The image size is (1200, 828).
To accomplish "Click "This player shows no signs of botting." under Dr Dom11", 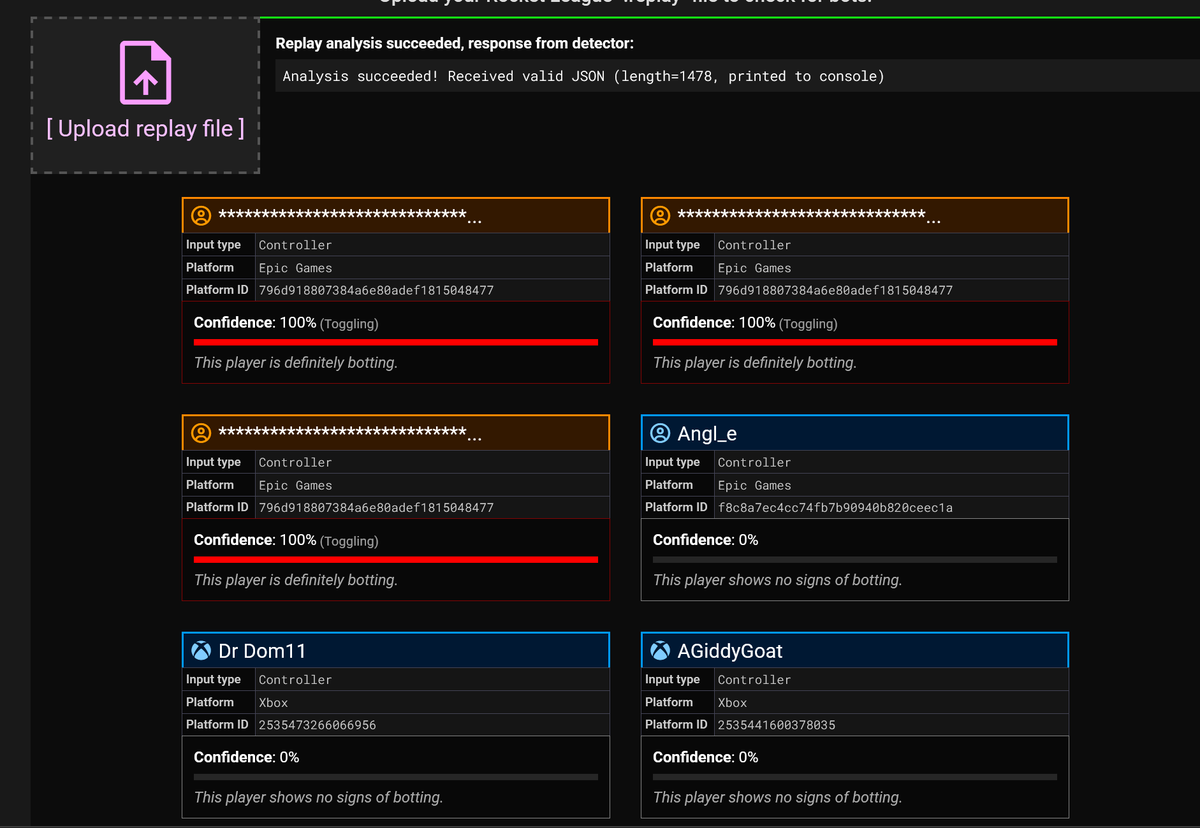I will coord(318,797).
